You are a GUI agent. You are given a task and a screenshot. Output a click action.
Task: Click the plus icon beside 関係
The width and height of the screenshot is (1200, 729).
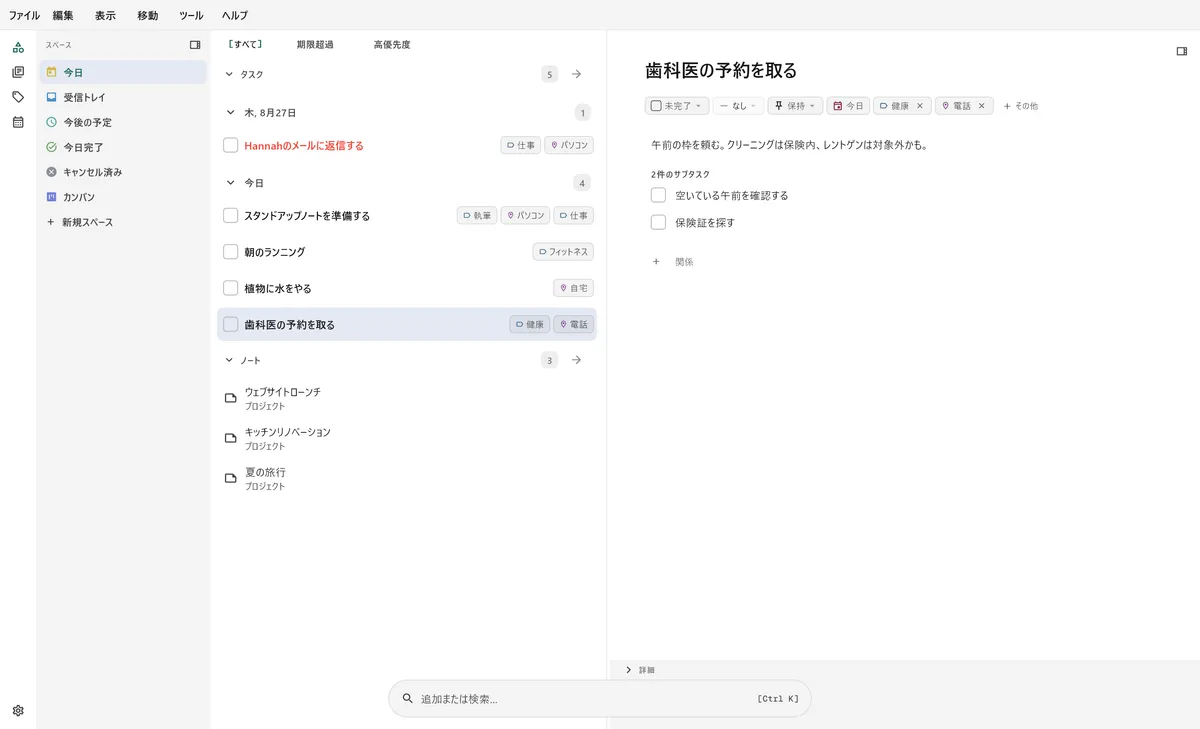656,262
